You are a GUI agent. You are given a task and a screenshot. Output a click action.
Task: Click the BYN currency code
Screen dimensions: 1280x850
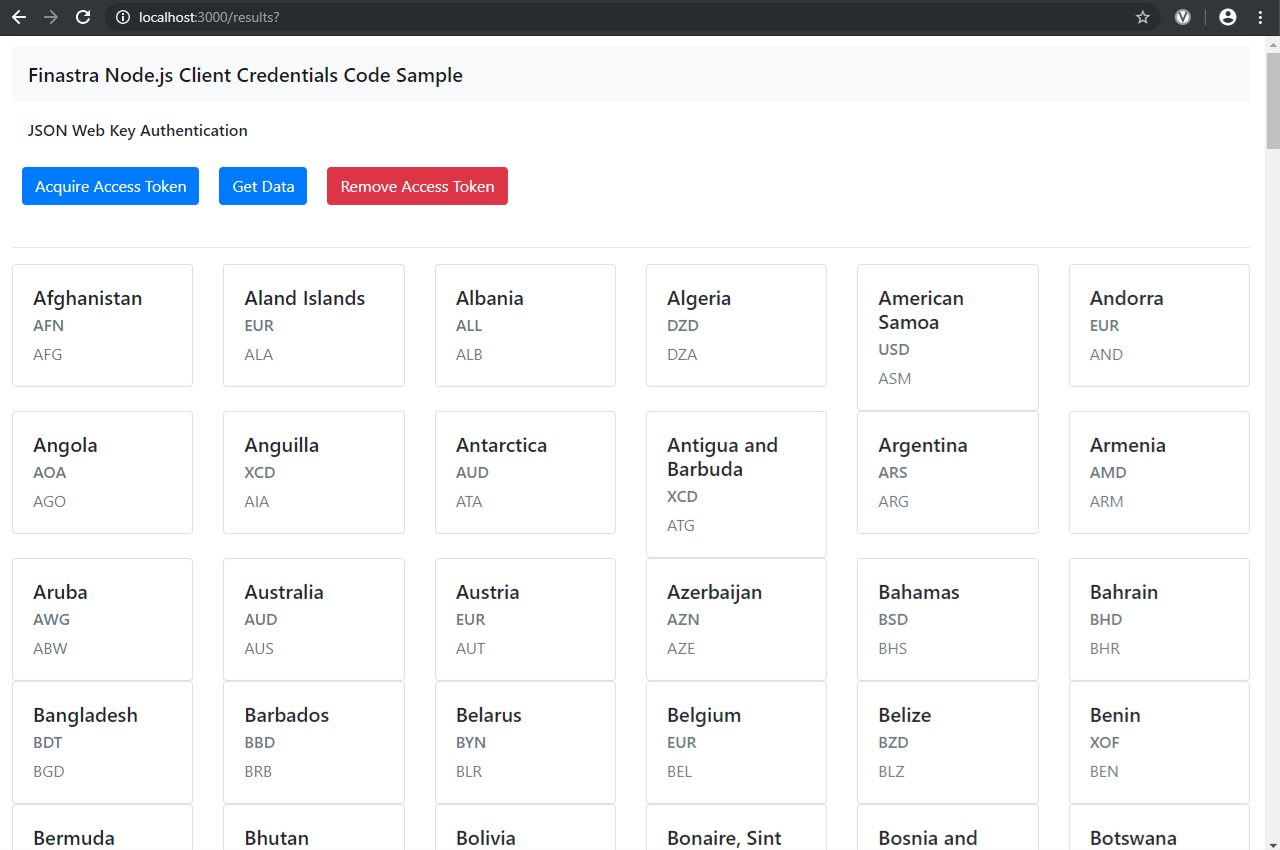pyautogui.click(x=471, y=742)
